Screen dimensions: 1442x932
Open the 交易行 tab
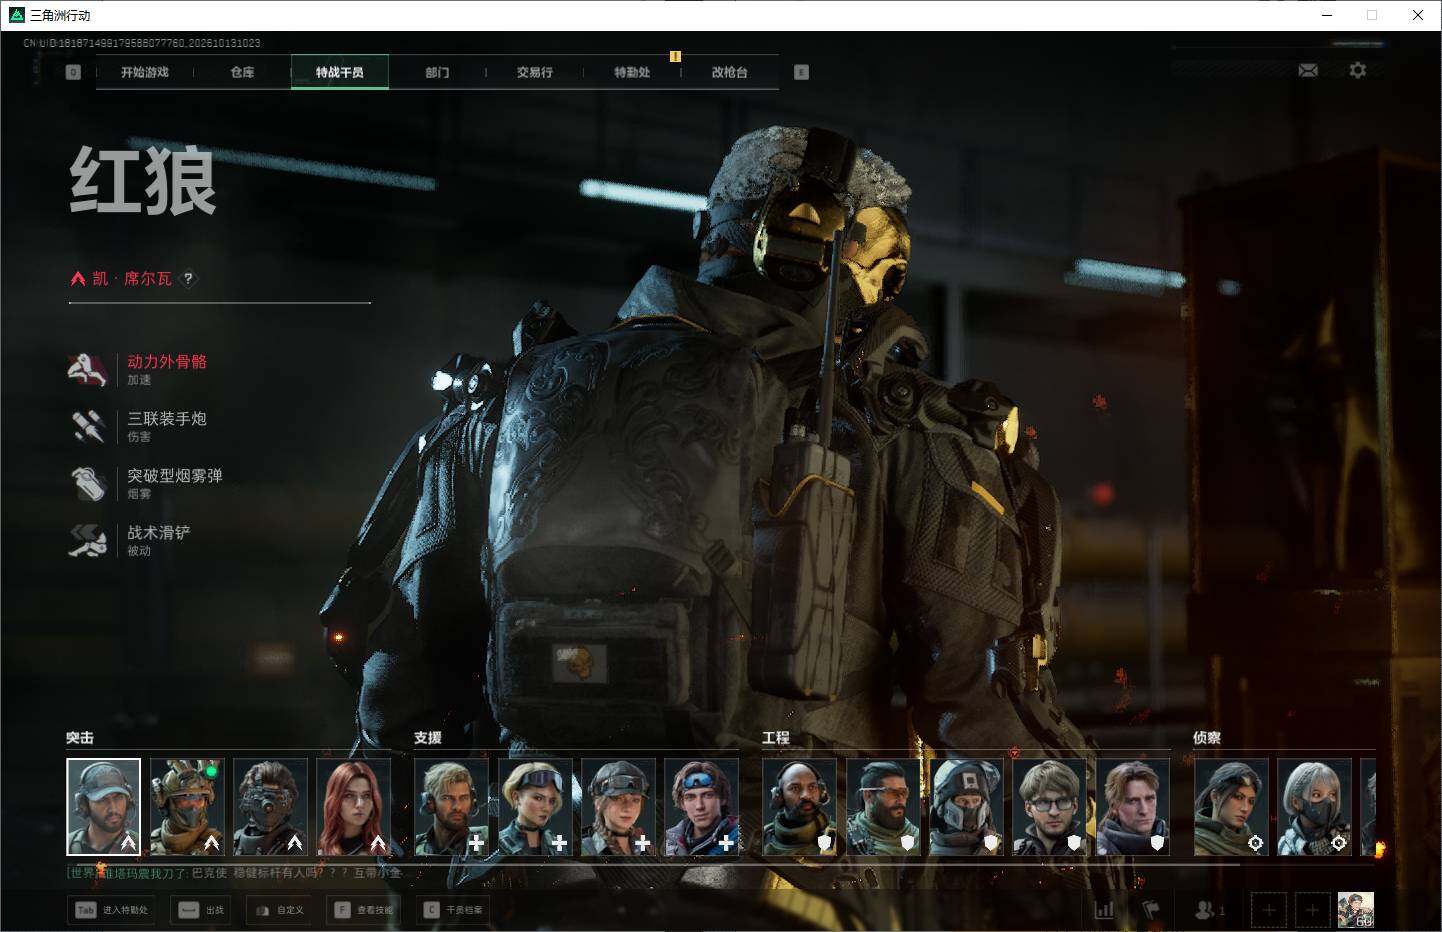[535, 72]
